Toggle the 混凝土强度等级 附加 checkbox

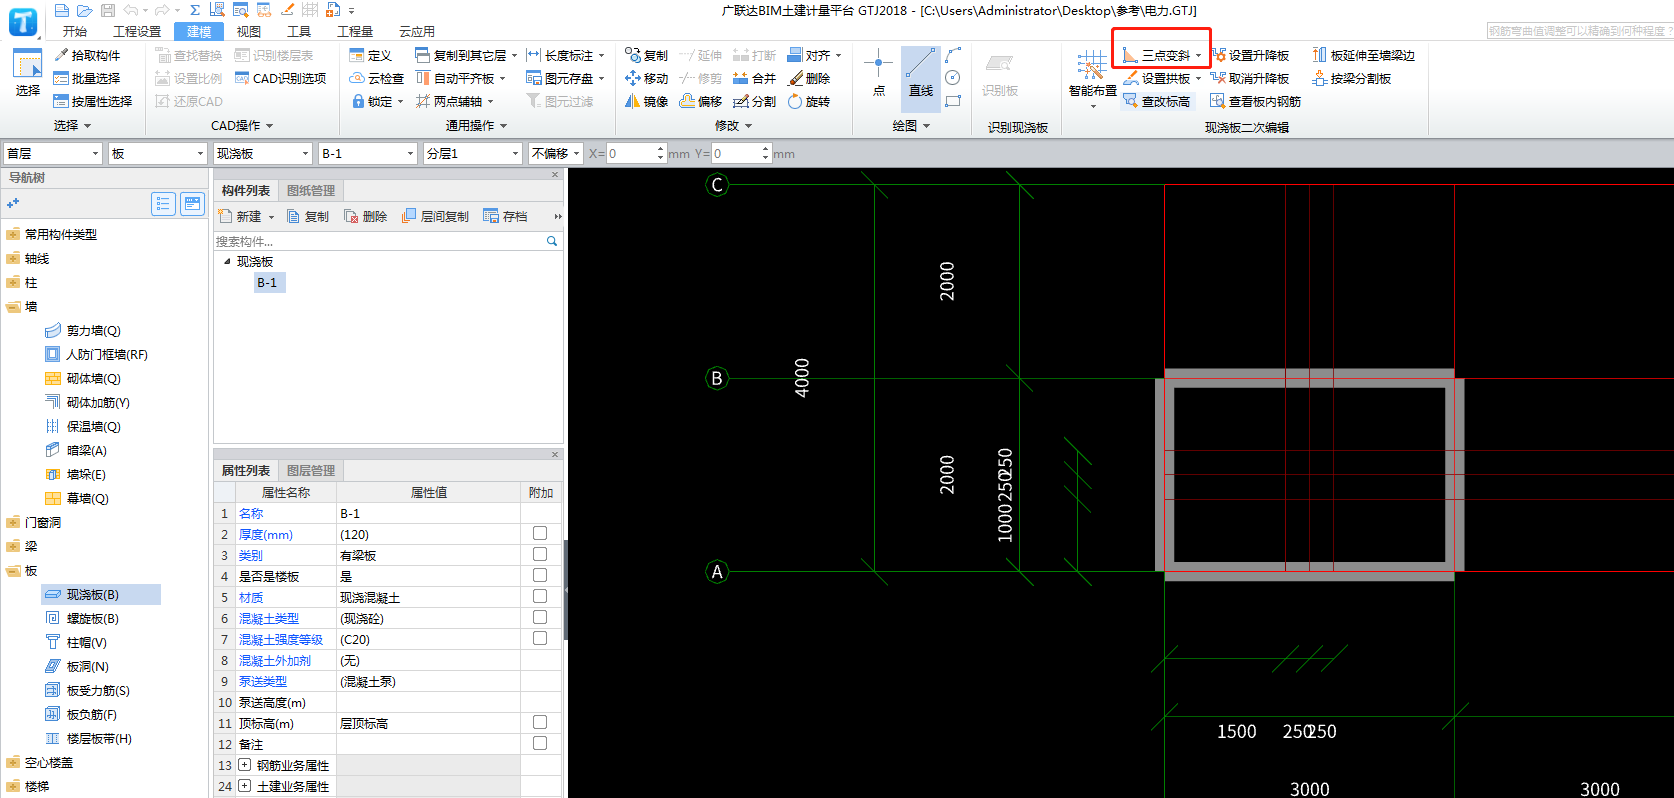click(x=540, y=638)
